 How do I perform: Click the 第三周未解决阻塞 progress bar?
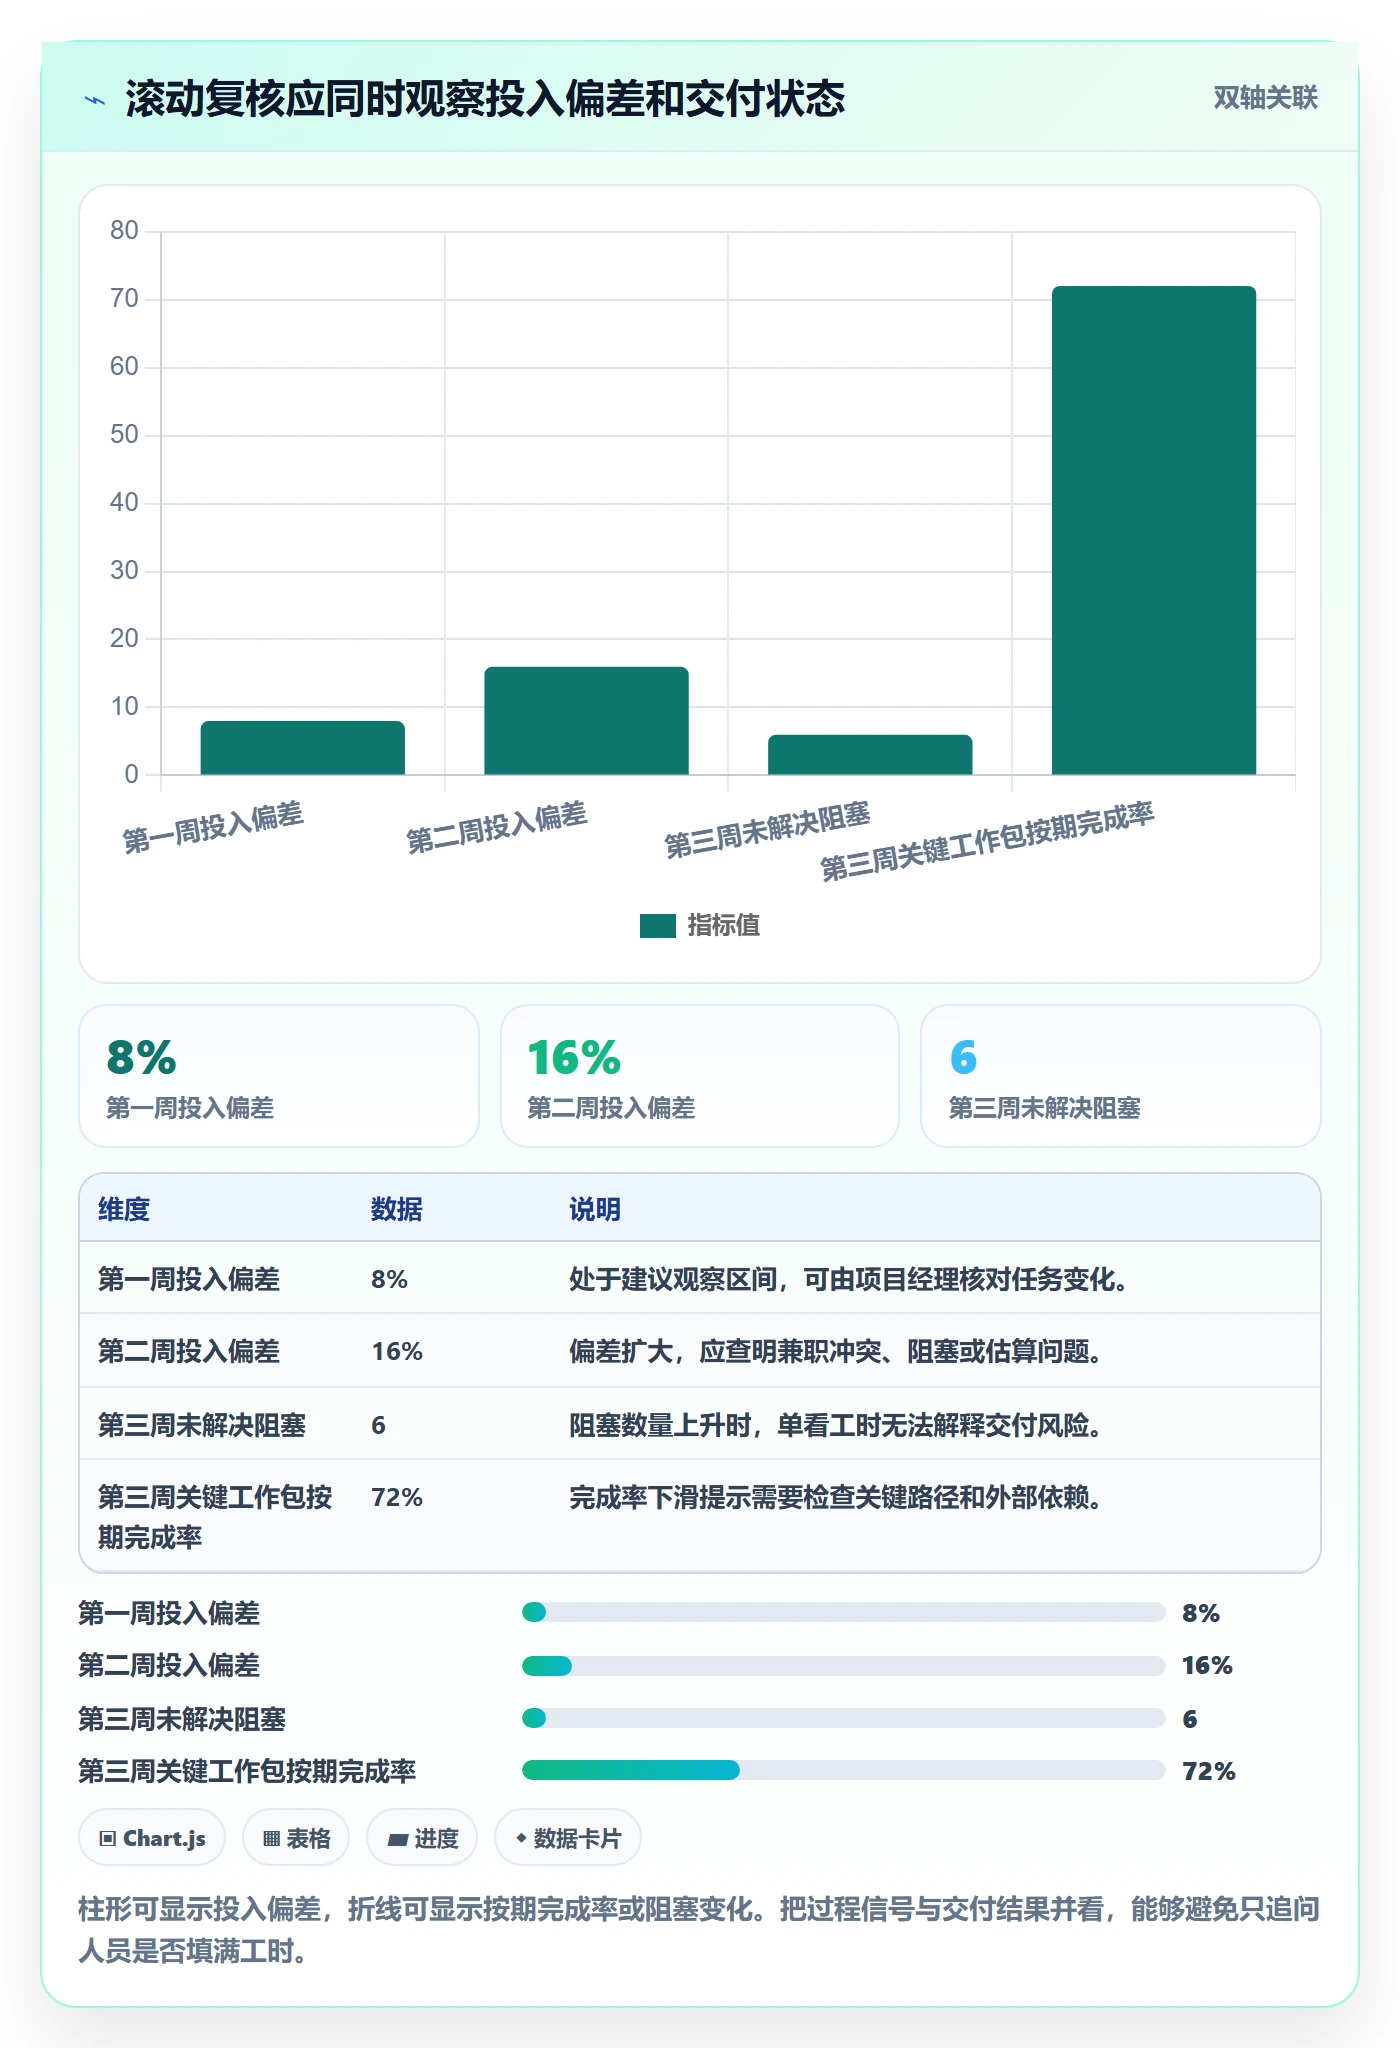click(x=843, y=1718)
